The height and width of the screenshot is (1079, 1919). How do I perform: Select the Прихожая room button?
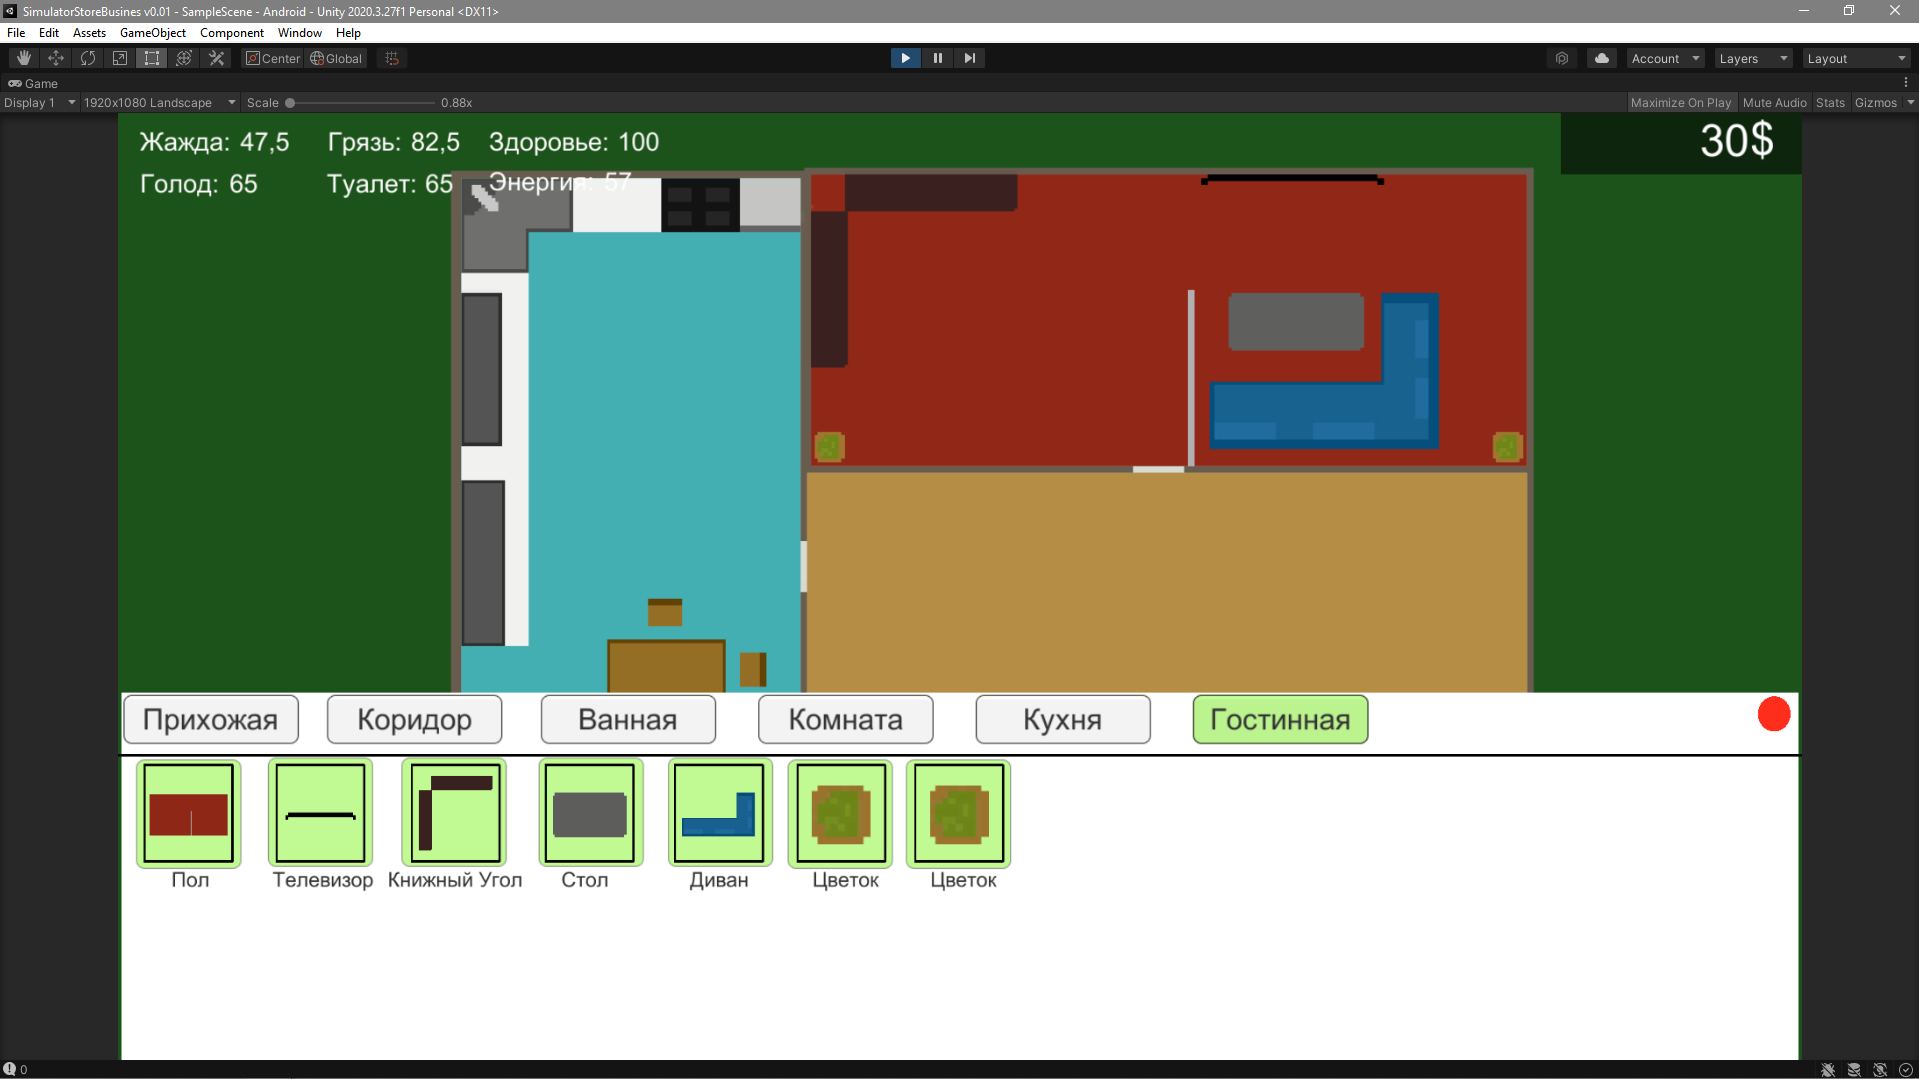pyautogui.click(x=211, y=719)
